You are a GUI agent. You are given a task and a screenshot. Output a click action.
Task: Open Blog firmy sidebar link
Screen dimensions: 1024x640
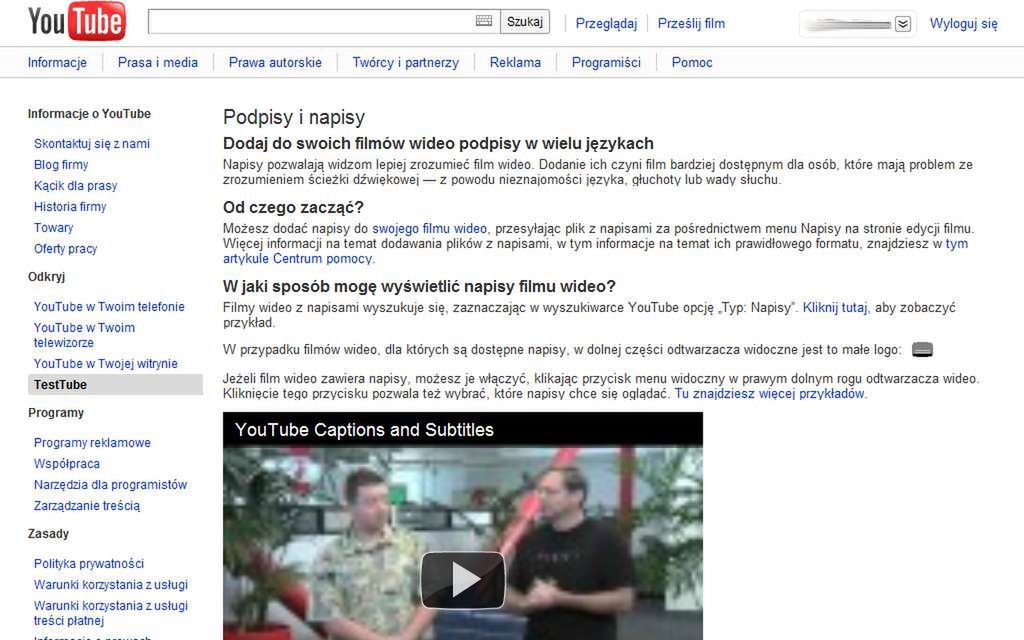coord(61,165)
